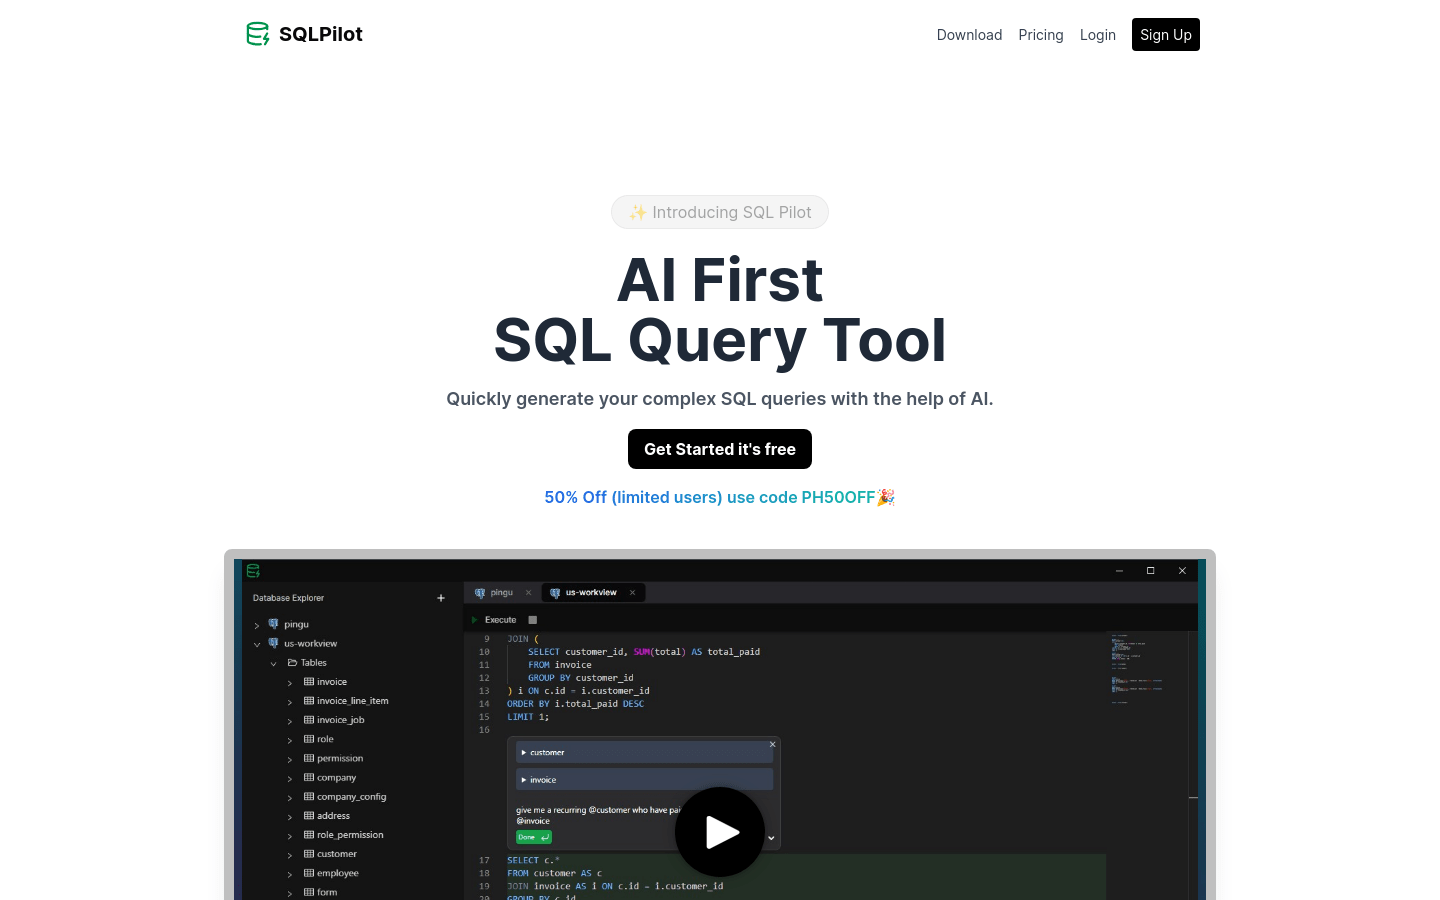
Task: Click into the AI prompt text field
Action: coord(600,815)
